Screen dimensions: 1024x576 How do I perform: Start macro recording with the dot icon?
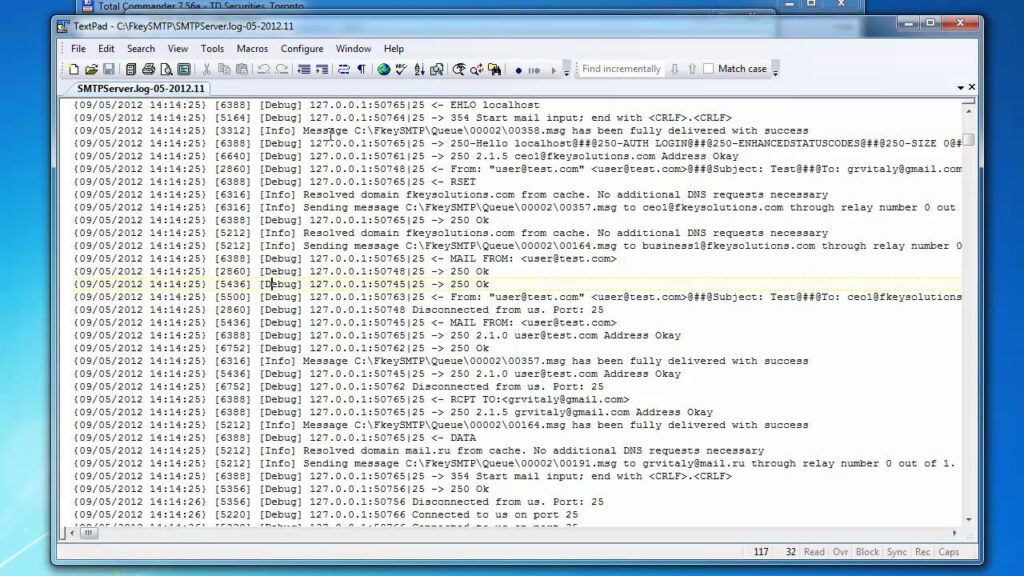point(519,70)
